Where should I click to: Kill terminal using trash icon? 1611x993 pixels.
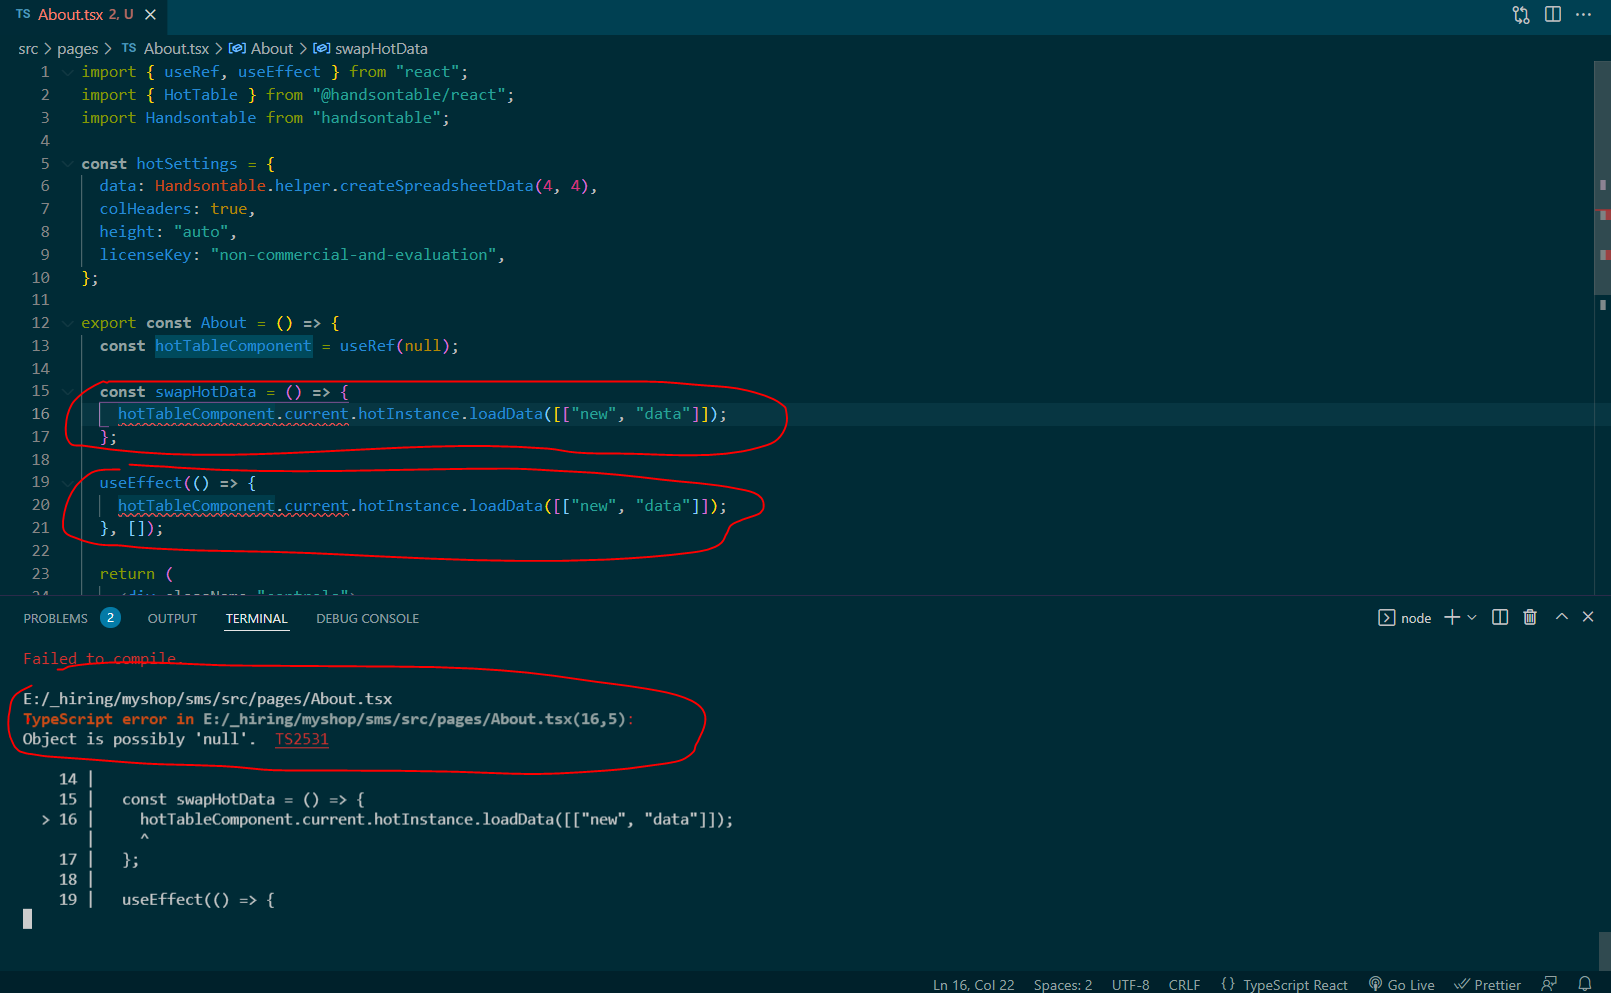[x=1530, y=618]
